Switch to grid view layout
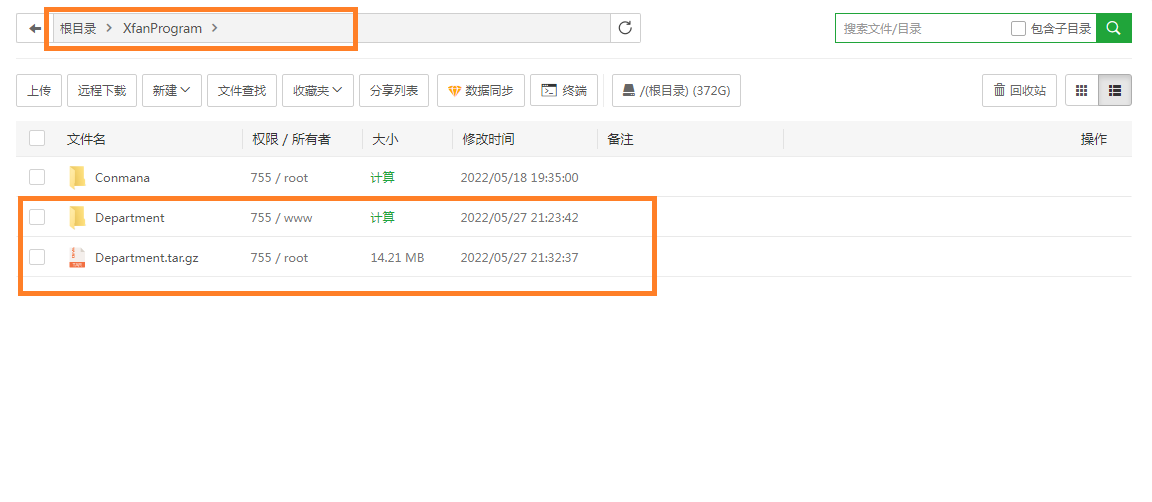 click(x=1081, y=90)
